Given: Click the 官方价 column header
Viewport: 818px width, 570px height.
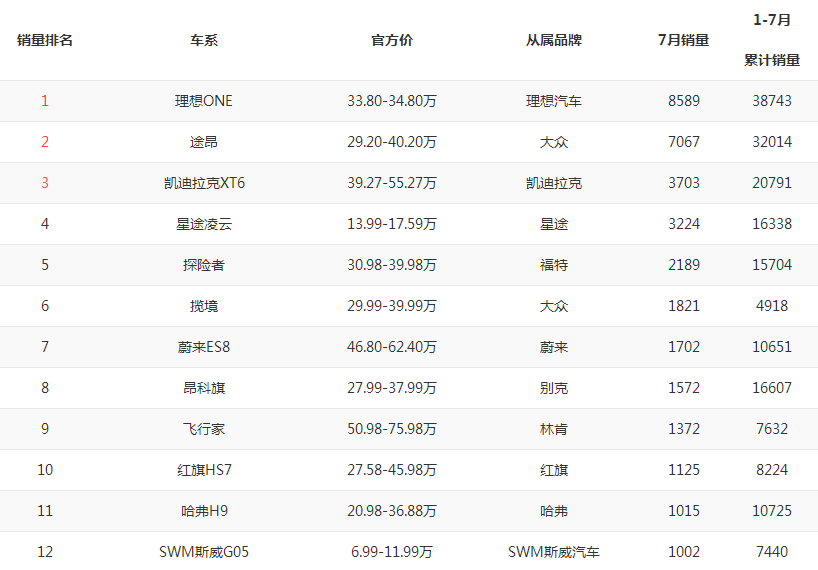Looking at the screenshot, I should click(392, 41).
